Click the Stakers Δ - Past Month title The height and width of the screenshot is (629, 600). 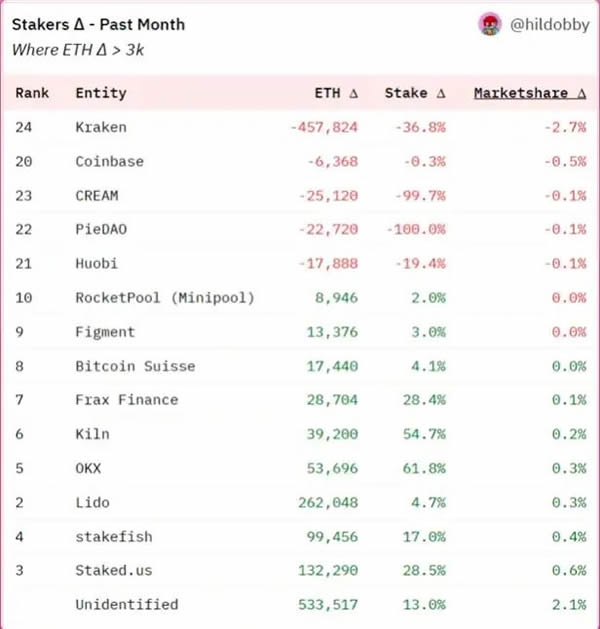(98, 25)
